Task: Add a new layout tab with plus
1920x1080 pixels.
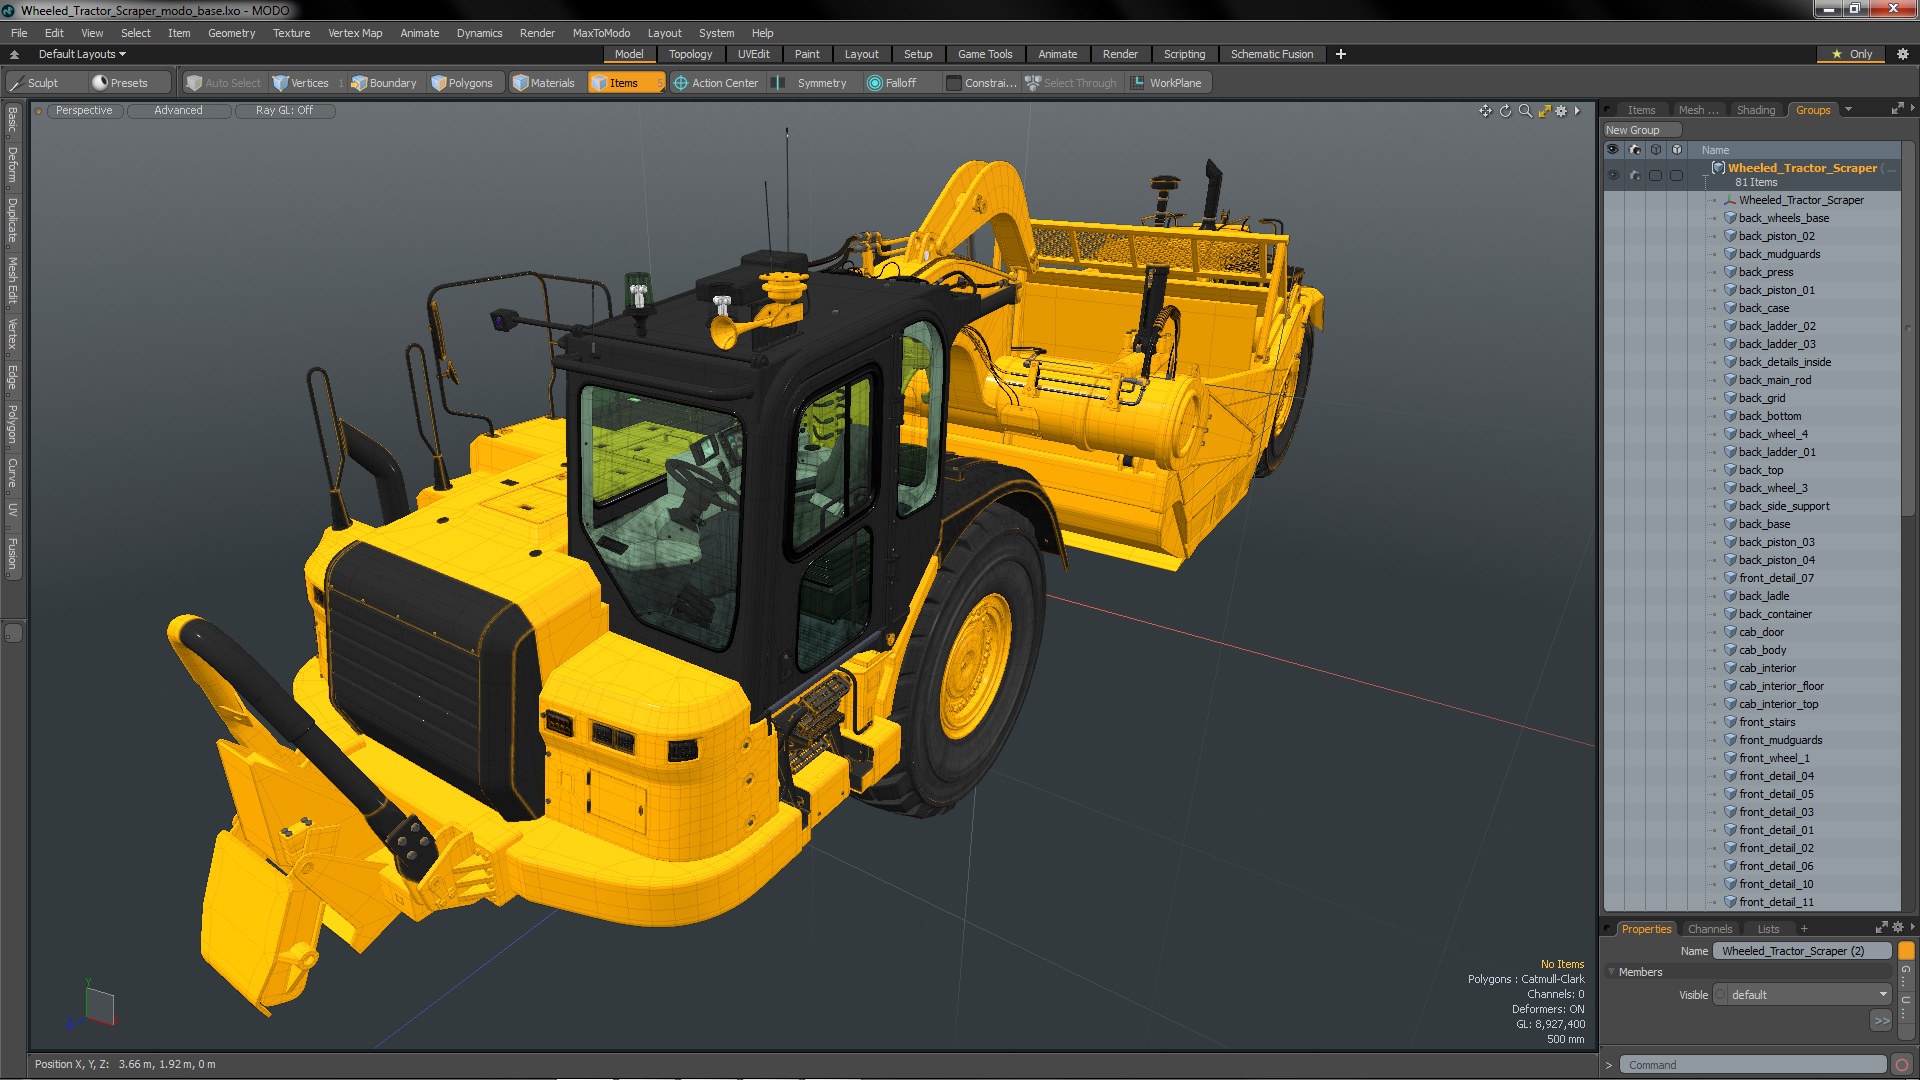Action: click(x=1340, y=54)
